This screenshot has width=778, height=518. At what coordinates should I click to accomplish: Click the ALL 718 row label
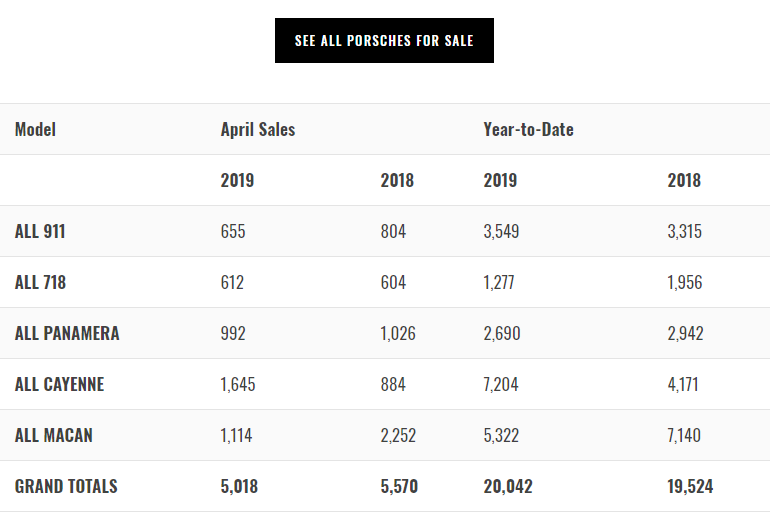40,283
